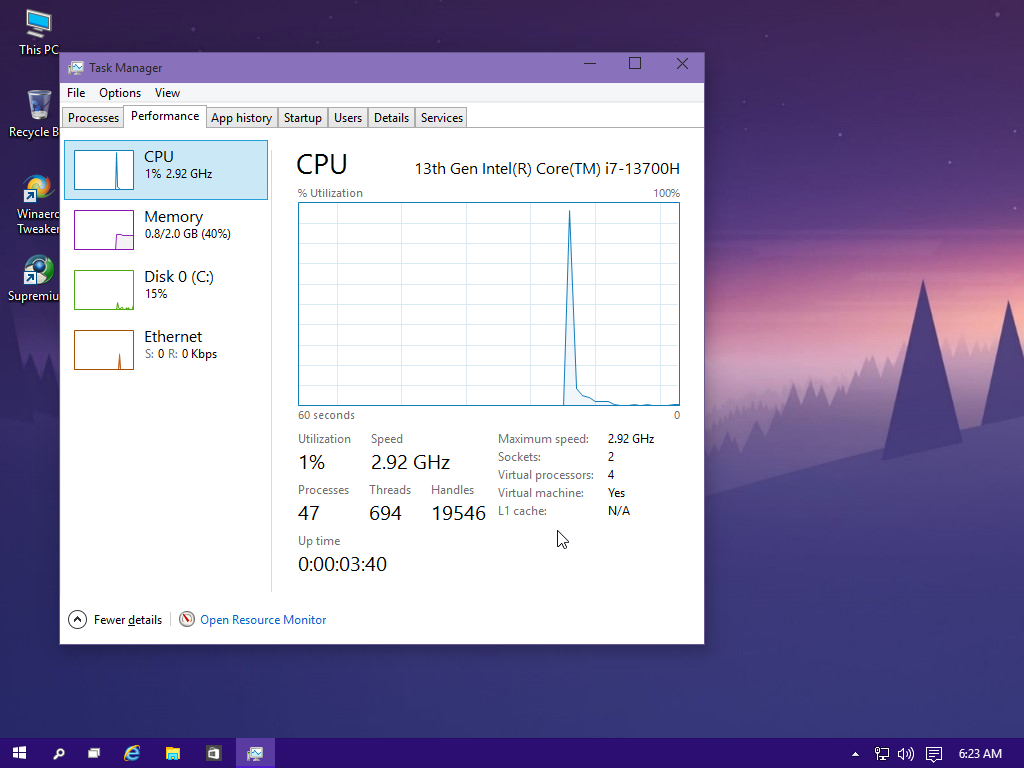
Task: Launch File Explorer from the taskbar
Action: 172,753
